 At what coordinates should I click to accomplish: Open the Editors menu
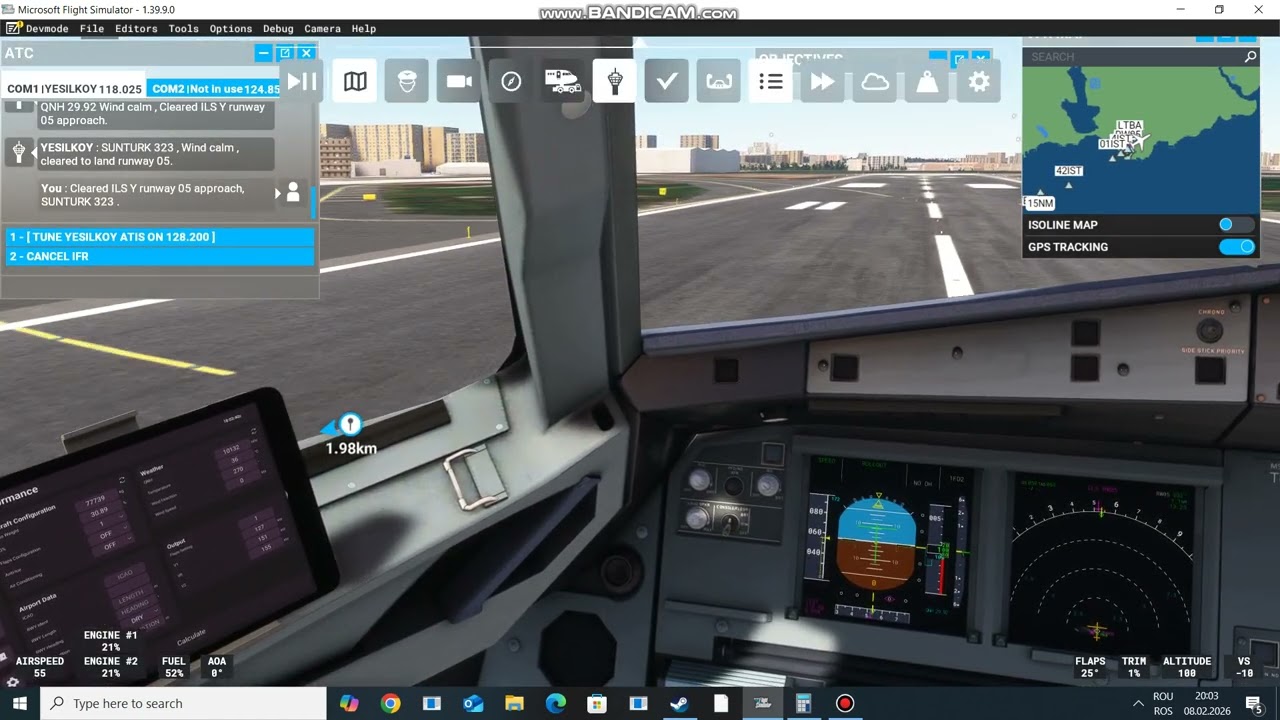[x=136, y=29]
